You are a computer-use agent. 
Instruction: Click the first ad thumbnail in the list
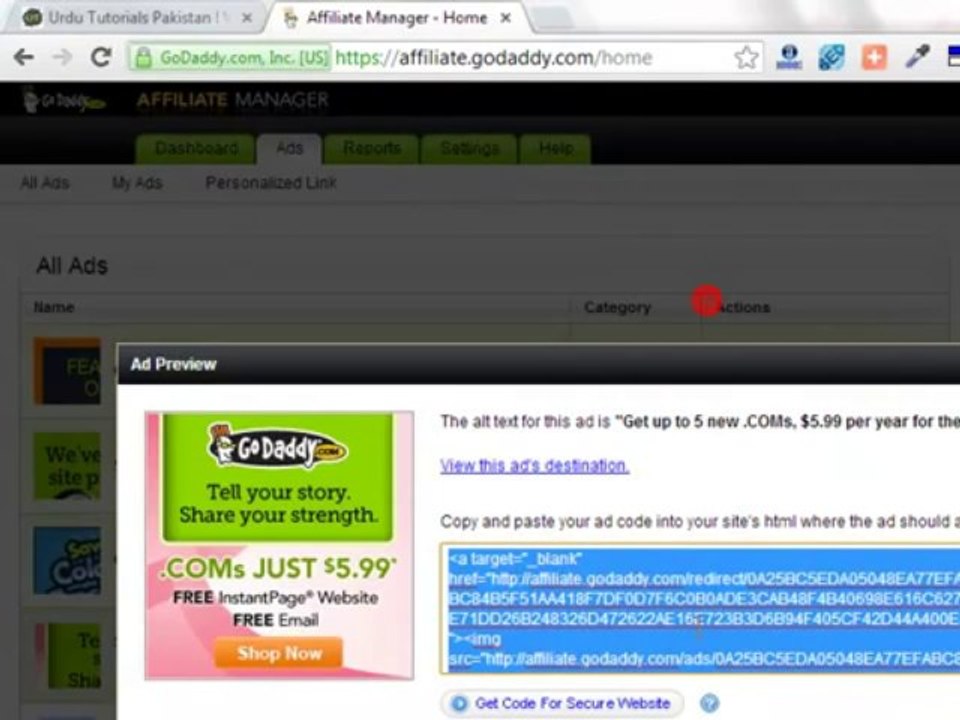[x=67, y=370]
